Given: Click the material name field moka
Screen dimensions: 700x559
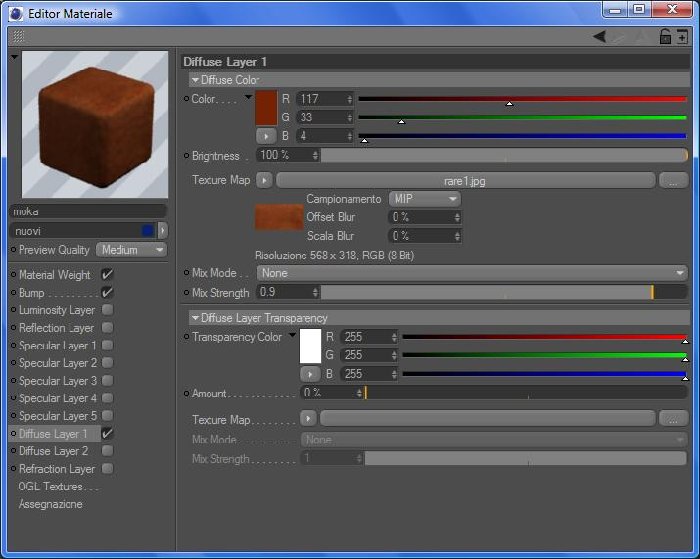Looking at the screenshot, I should [x=88, y=211].
